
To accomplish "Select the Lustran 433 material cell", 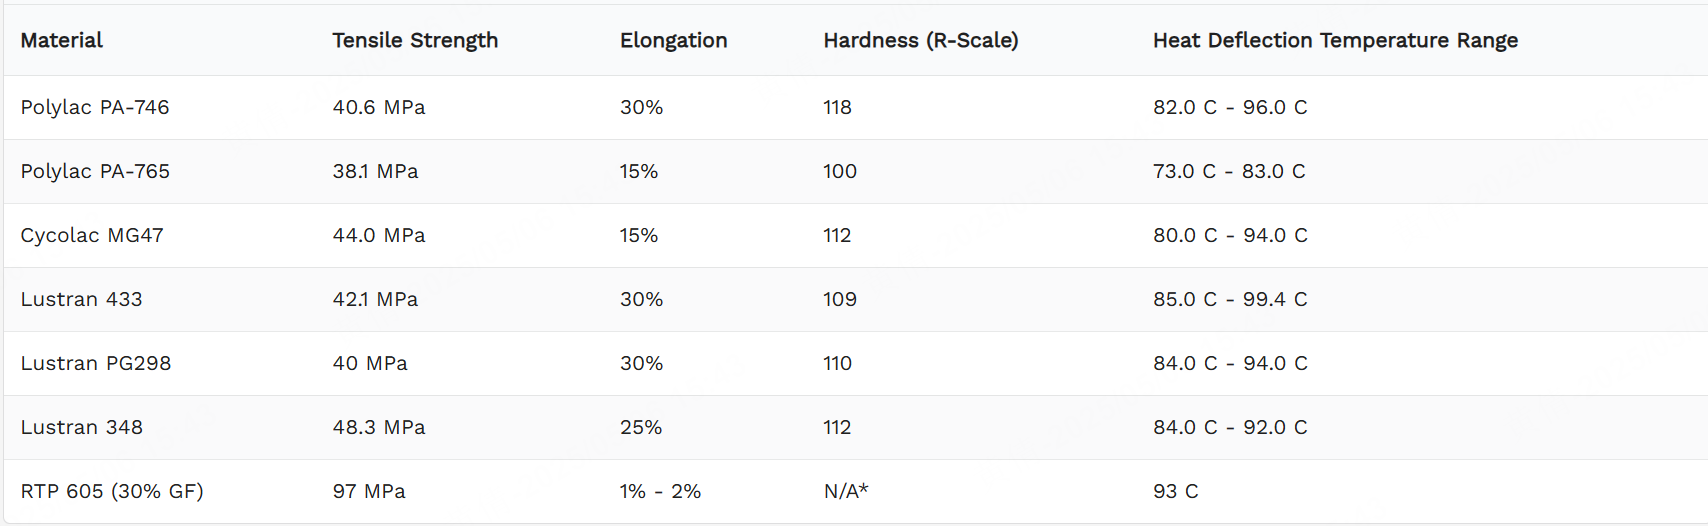I will pyautogui.click(x=81, y=299).
